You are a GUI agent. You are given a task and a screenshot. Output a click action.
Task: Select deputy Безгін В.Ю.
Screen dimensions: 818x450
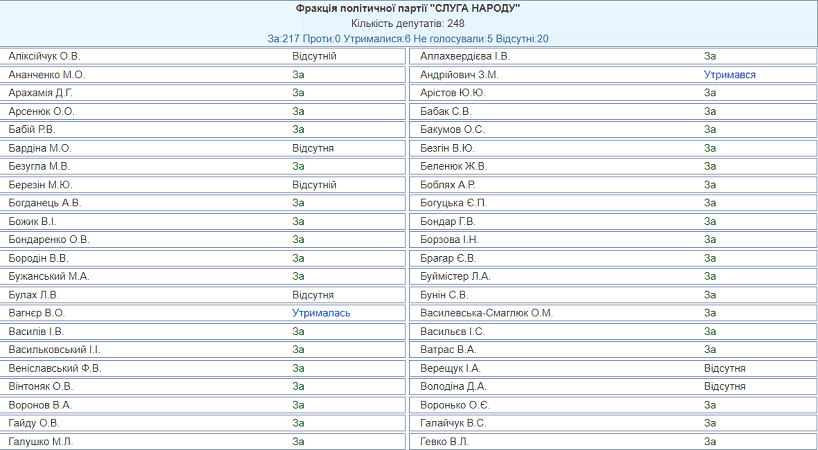[447, 148]
